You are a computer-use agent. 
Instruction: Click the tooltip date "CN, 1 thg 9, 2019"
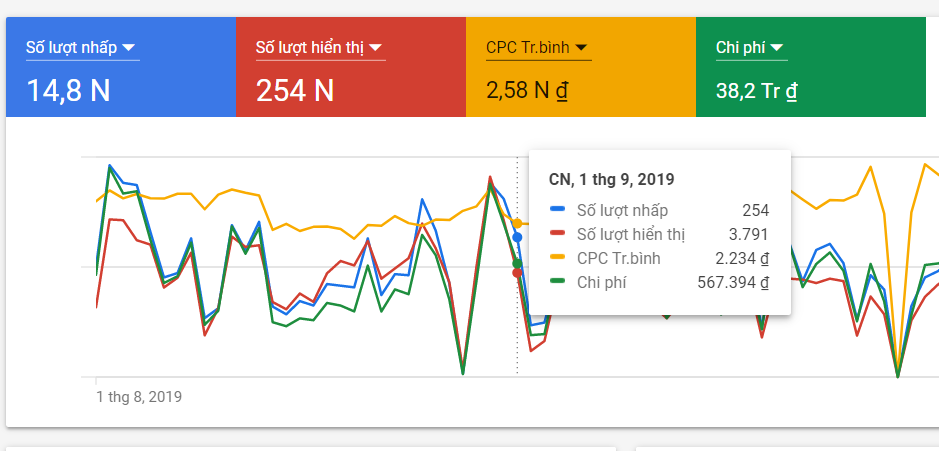[x=611, y=179]
